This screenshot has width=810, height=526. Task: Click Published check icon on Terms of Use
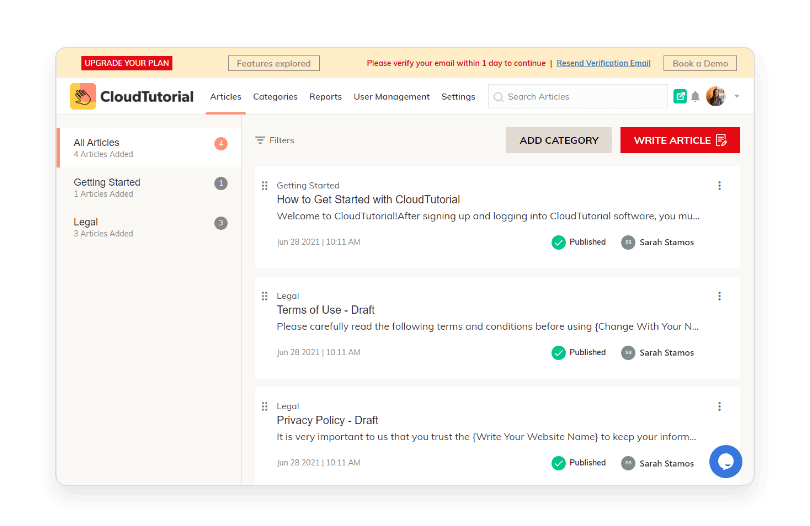pyautogui.click(x=558, y=353)
